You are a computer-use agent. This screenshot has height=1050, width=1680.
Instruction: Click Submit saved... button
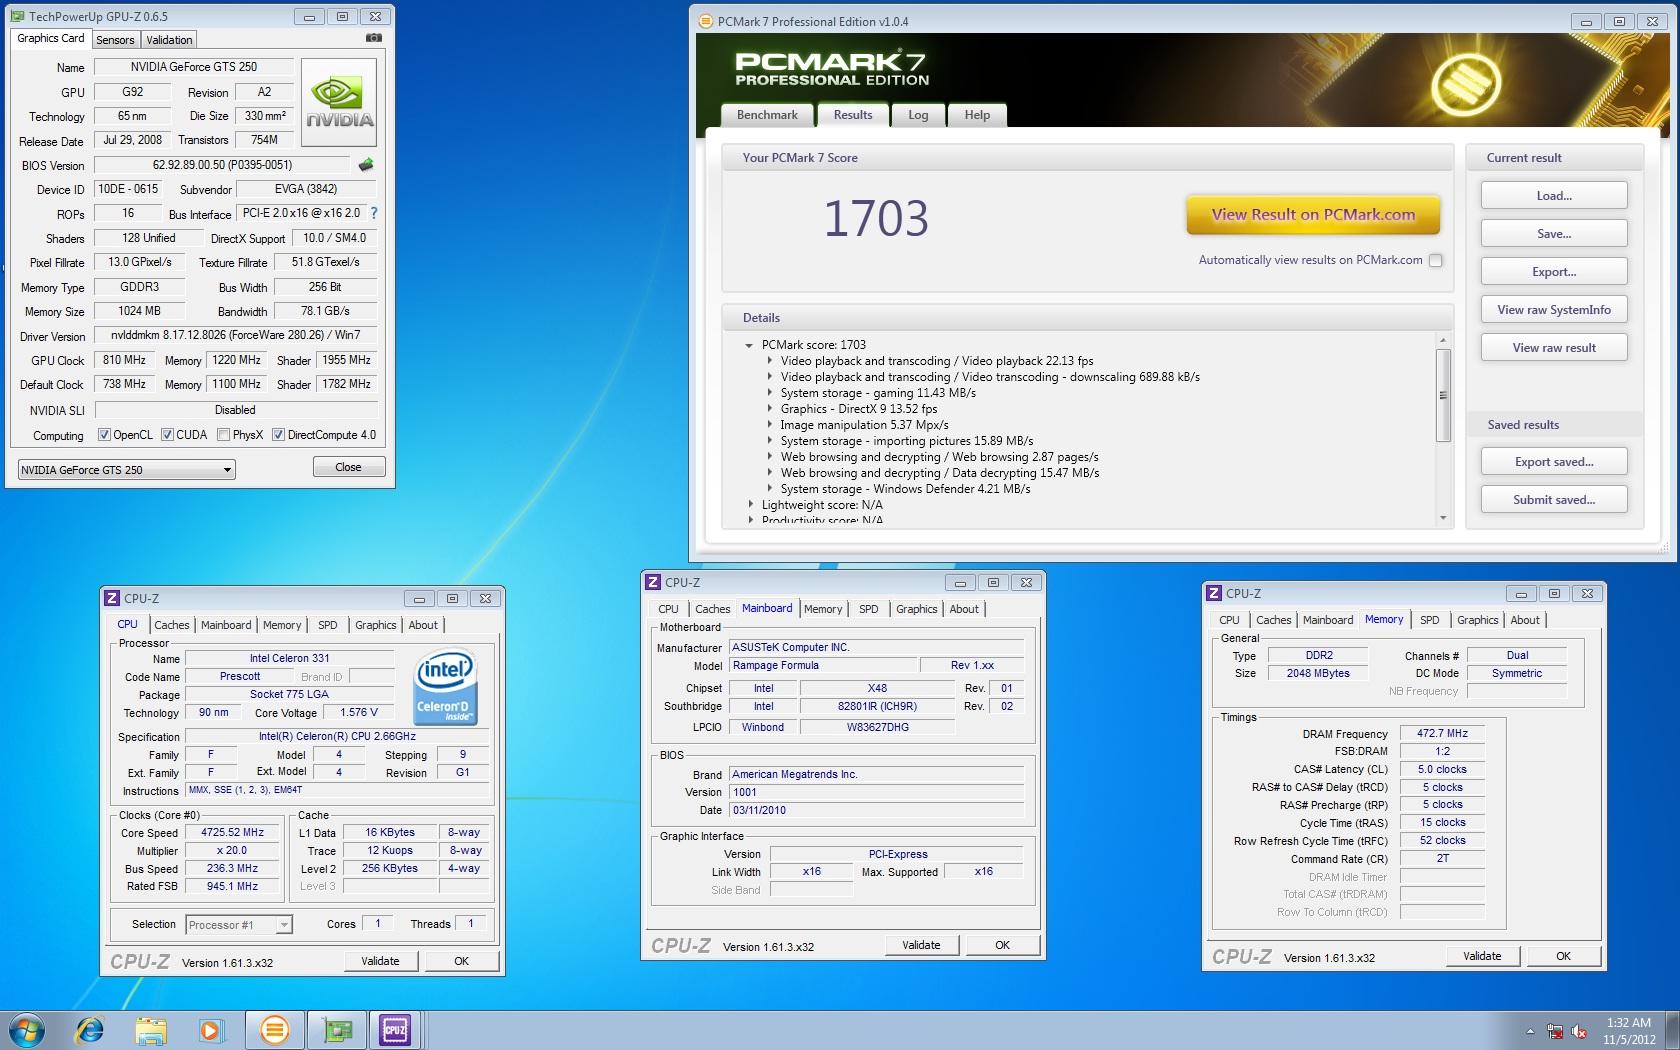pyautogui.click(x=1554, y=500)
